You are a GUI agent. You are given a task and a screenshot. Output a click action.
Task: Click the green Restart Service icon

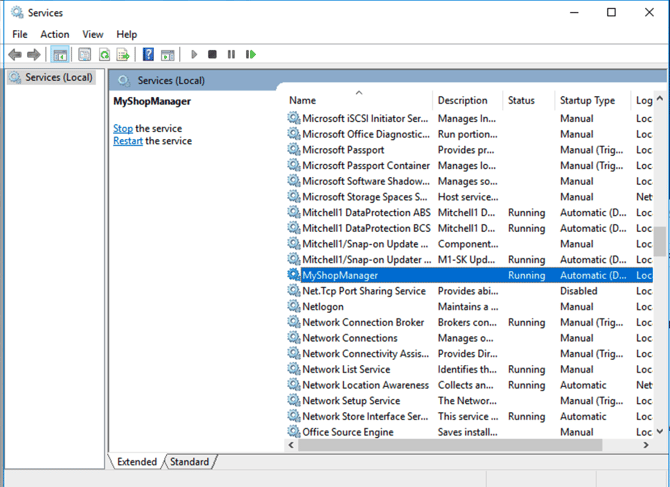pos(251,54)
